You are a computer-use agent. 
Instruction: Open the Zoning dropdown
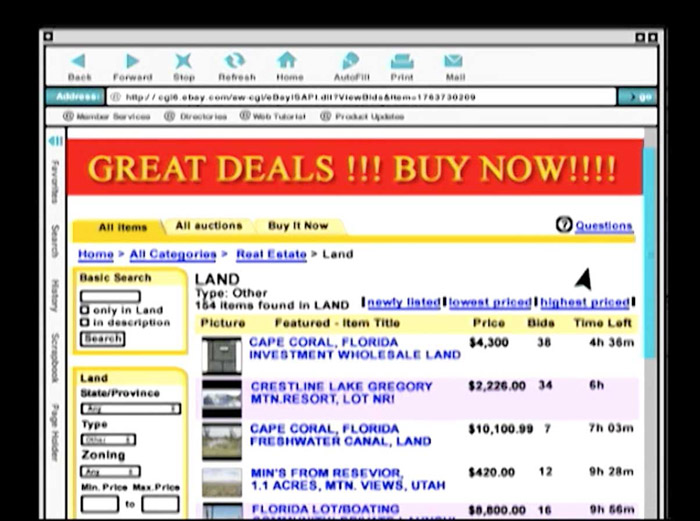pyautogui.click(x=110, y=471)
